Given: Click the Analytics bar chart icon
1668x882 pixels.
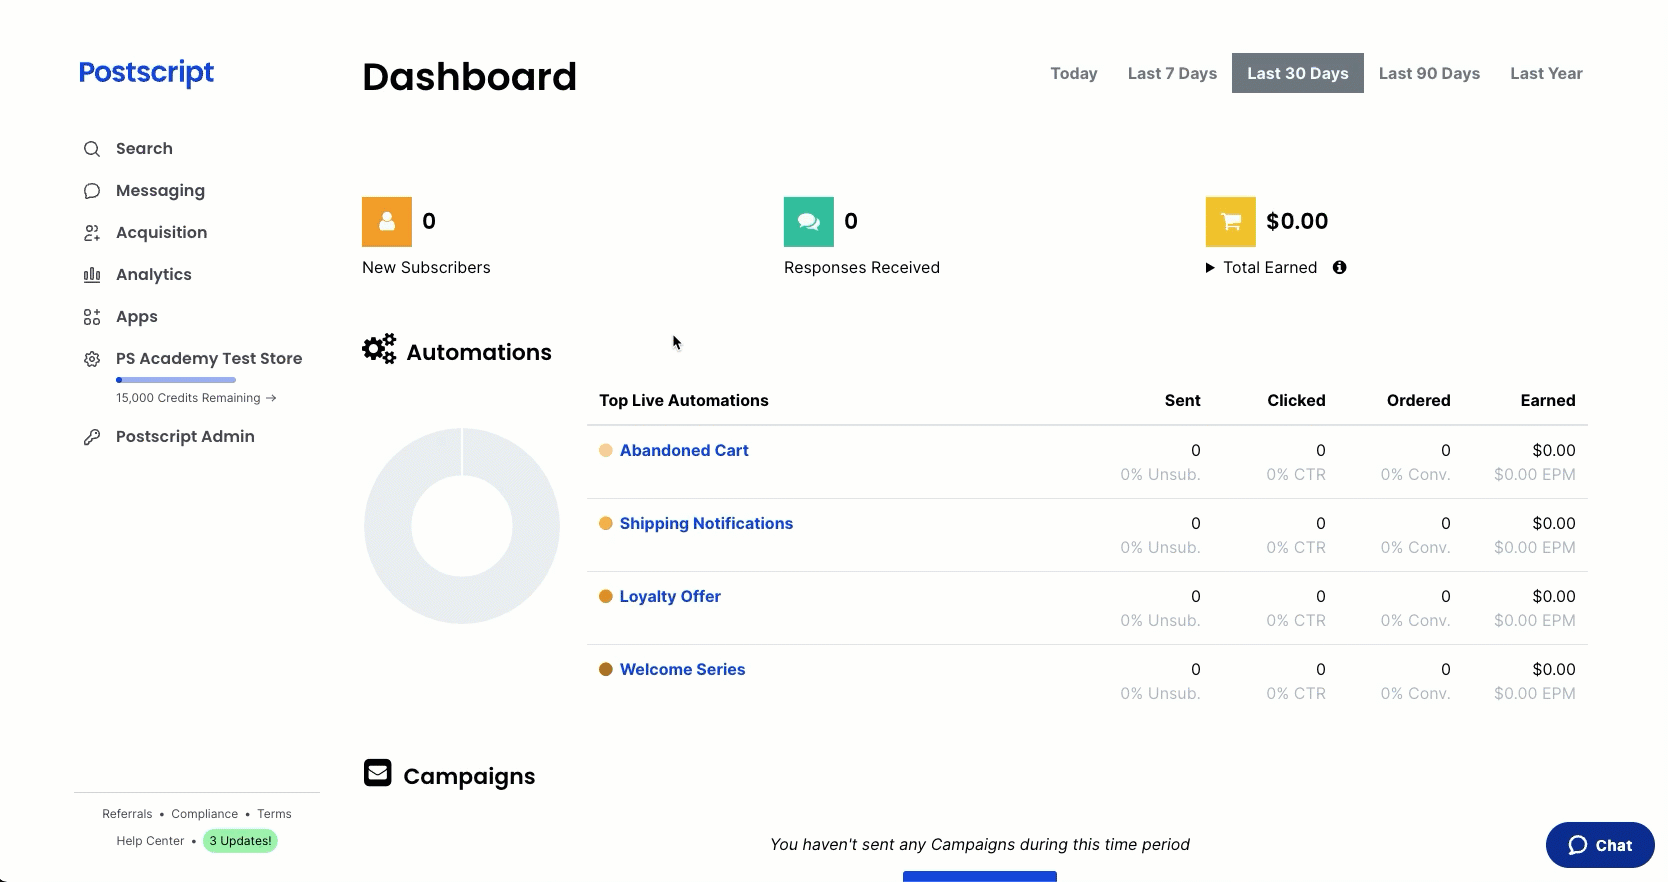Looking at the screenshot, I should [92, 275].
